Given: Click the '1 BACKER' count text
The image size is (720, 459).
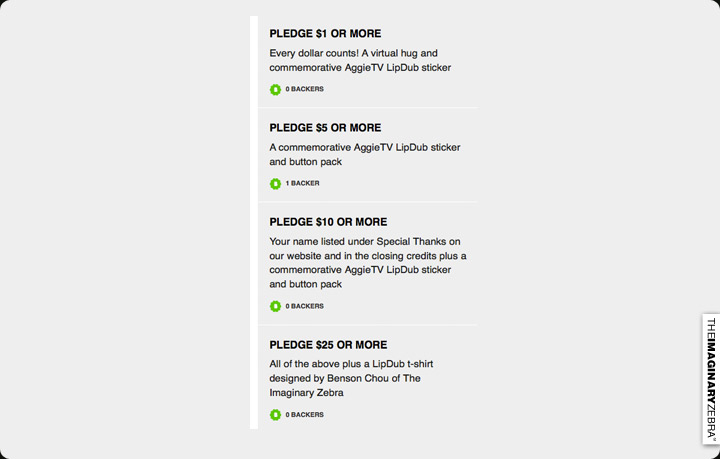Looking at the screenshot, I should 303,184.
